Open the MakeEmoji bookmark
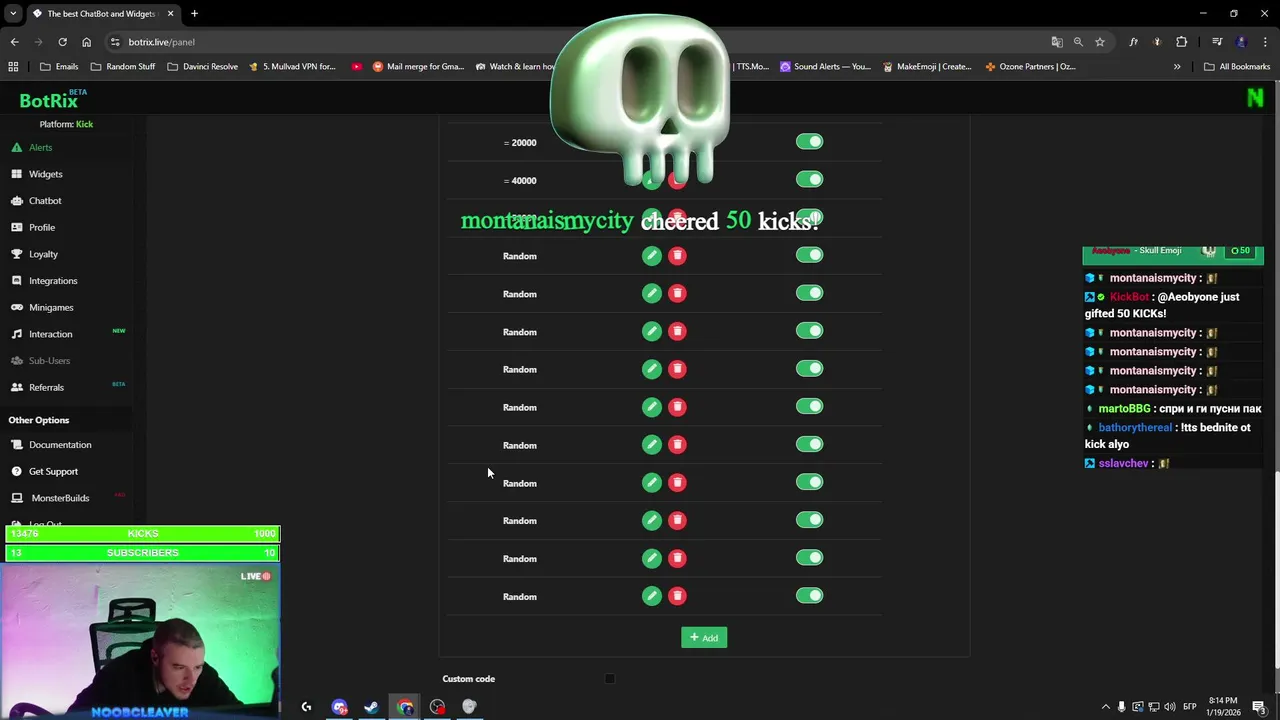The image size is (1280, 720). pos(926,67)
